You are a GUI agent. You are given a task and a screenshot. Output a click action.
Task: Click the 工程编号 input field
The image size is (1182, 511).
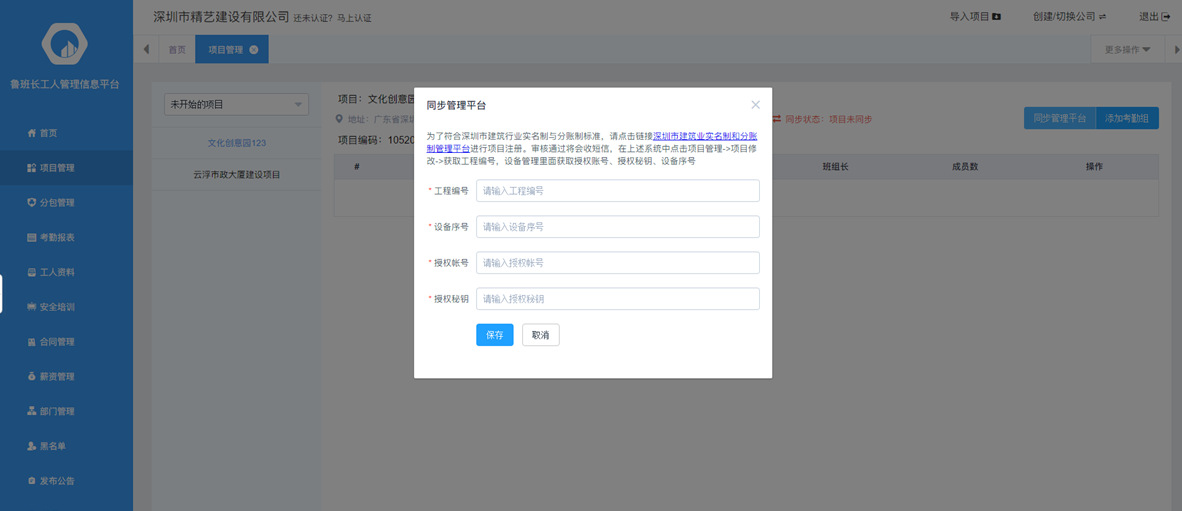coord(617,191)
